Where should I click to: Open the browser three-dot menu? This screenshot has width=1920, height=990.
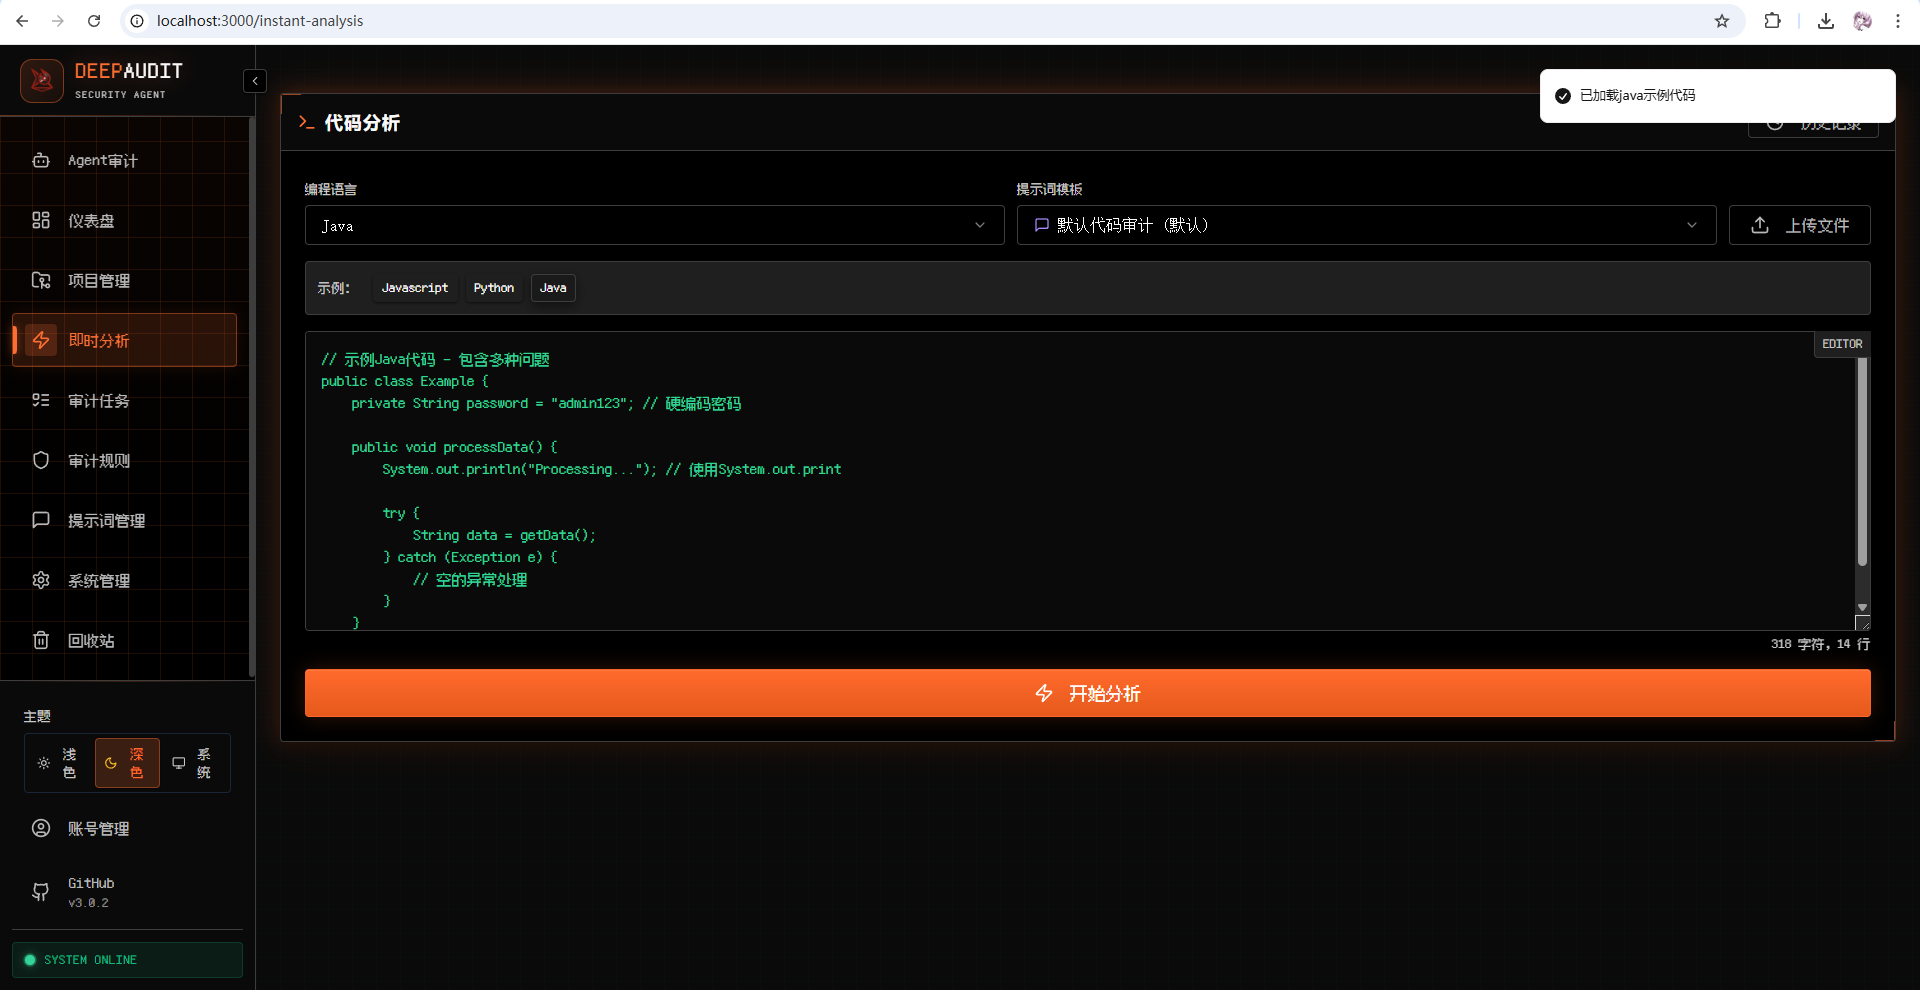[1898, 21]
